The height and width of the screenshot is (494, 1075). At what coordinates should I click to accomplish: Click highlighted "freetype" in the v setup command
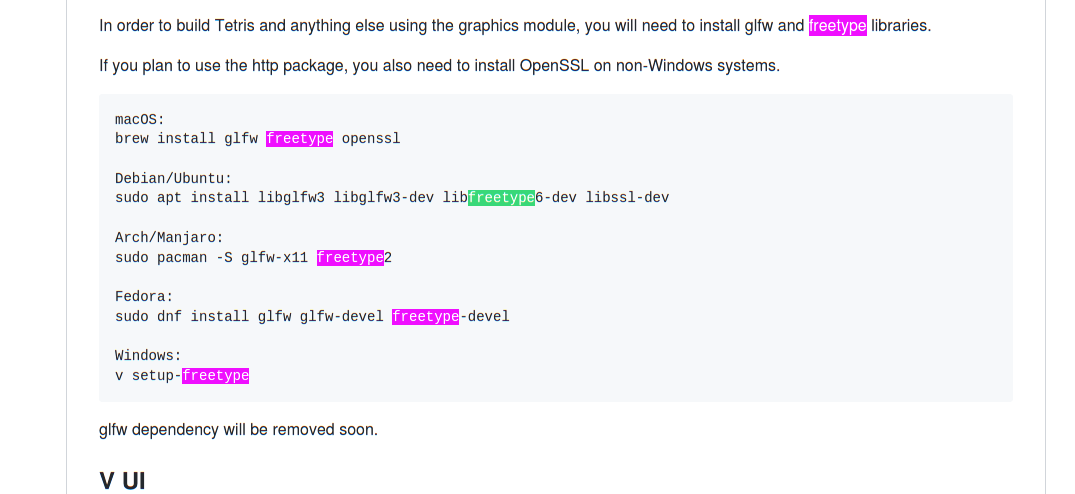coord(215,376)
